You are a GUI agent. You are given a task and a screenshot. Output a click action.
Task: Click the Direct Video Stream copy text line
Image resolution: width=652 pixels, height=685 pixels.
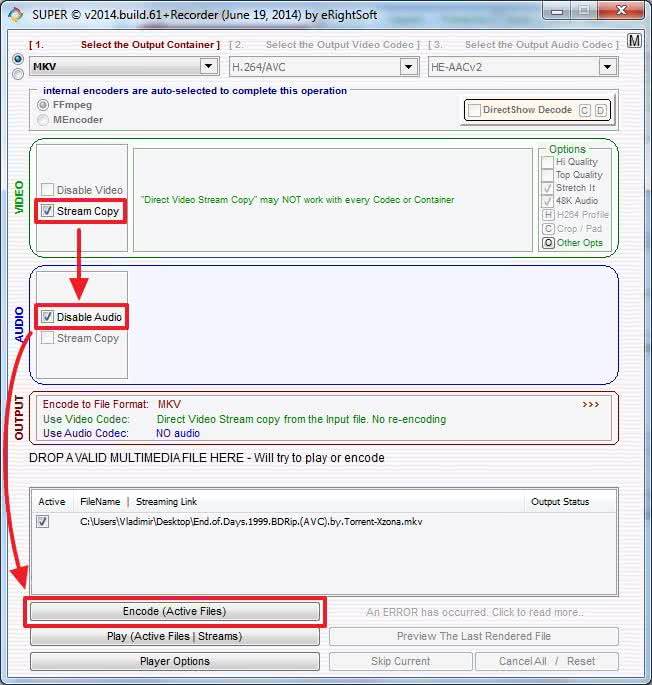click(x=302, y=419)
